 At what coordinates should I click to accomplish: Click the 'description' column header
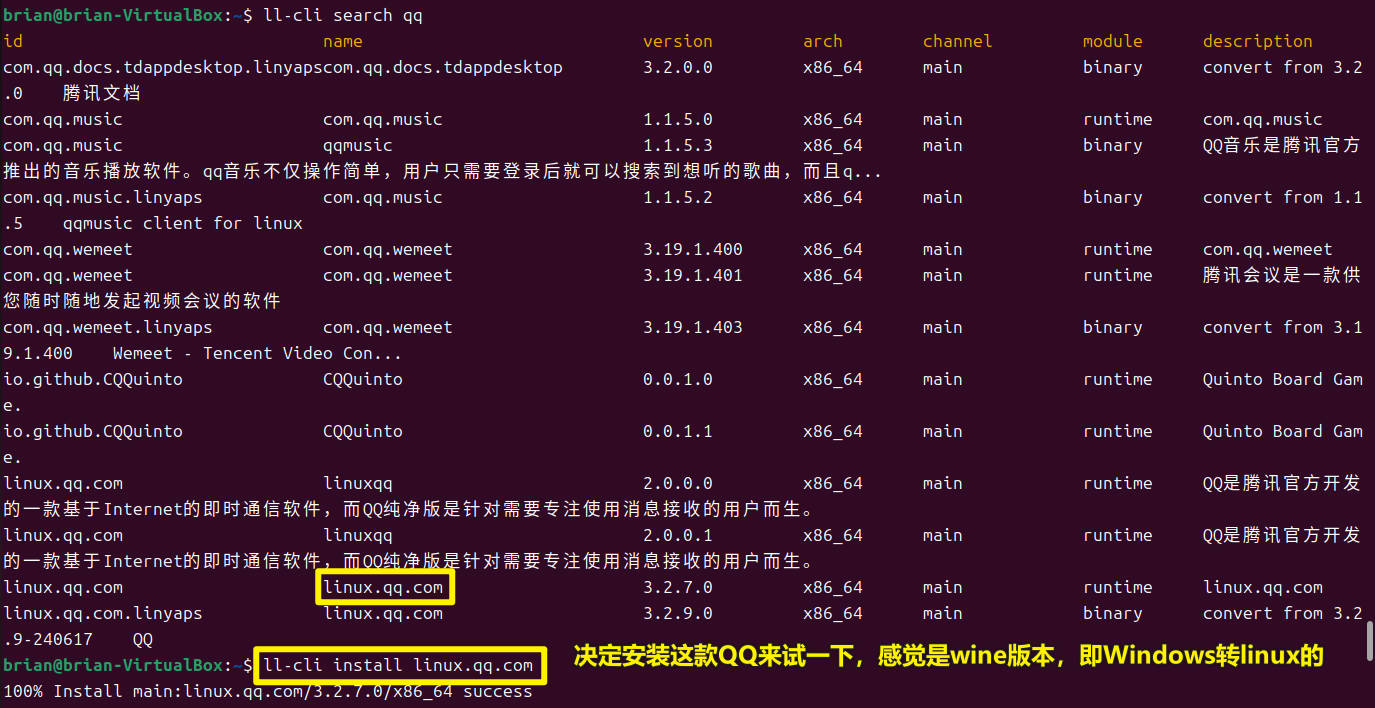click(1258, 42)
